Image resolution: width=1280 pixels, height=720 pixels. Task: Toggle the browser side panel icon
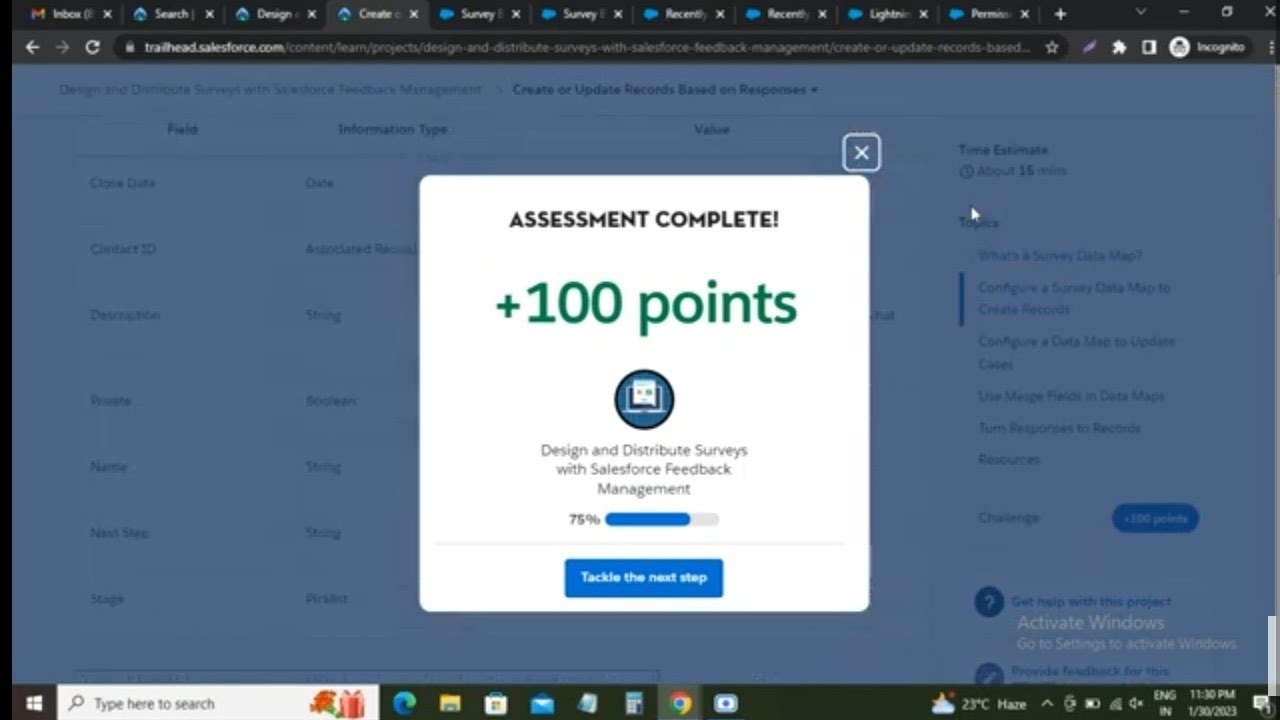pos(1149,47)
